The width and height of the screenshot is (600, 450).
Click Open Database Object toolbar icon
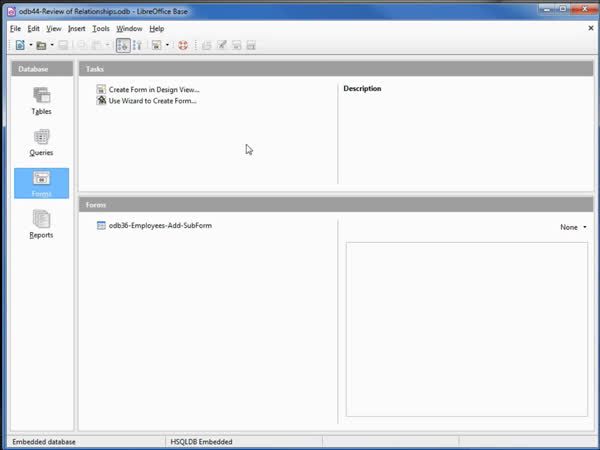coord(207,45)
